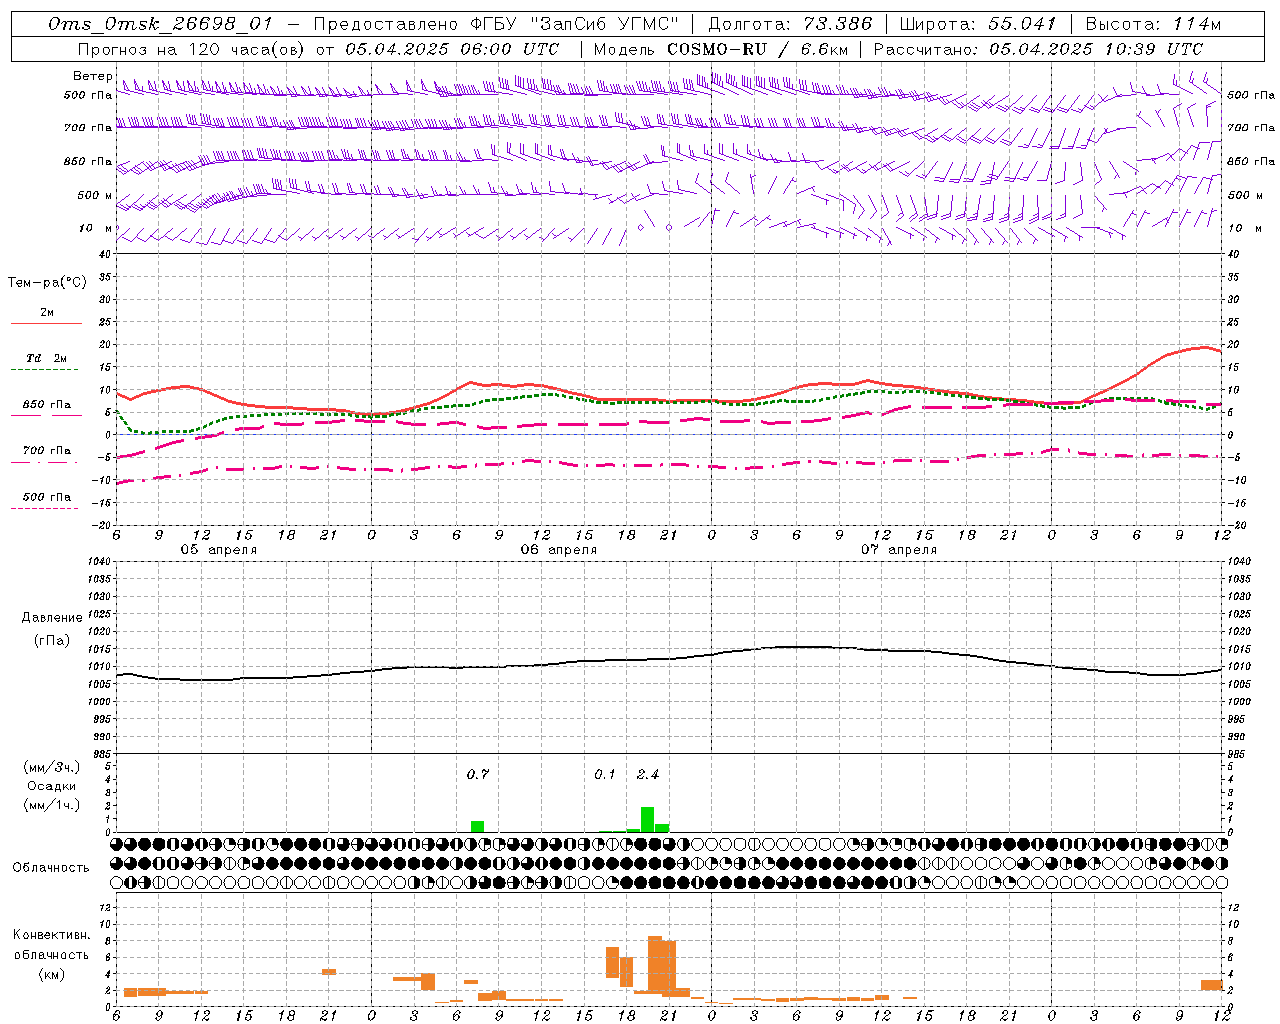Click the (км) unit label of convective cloudiness

point(52,974)
